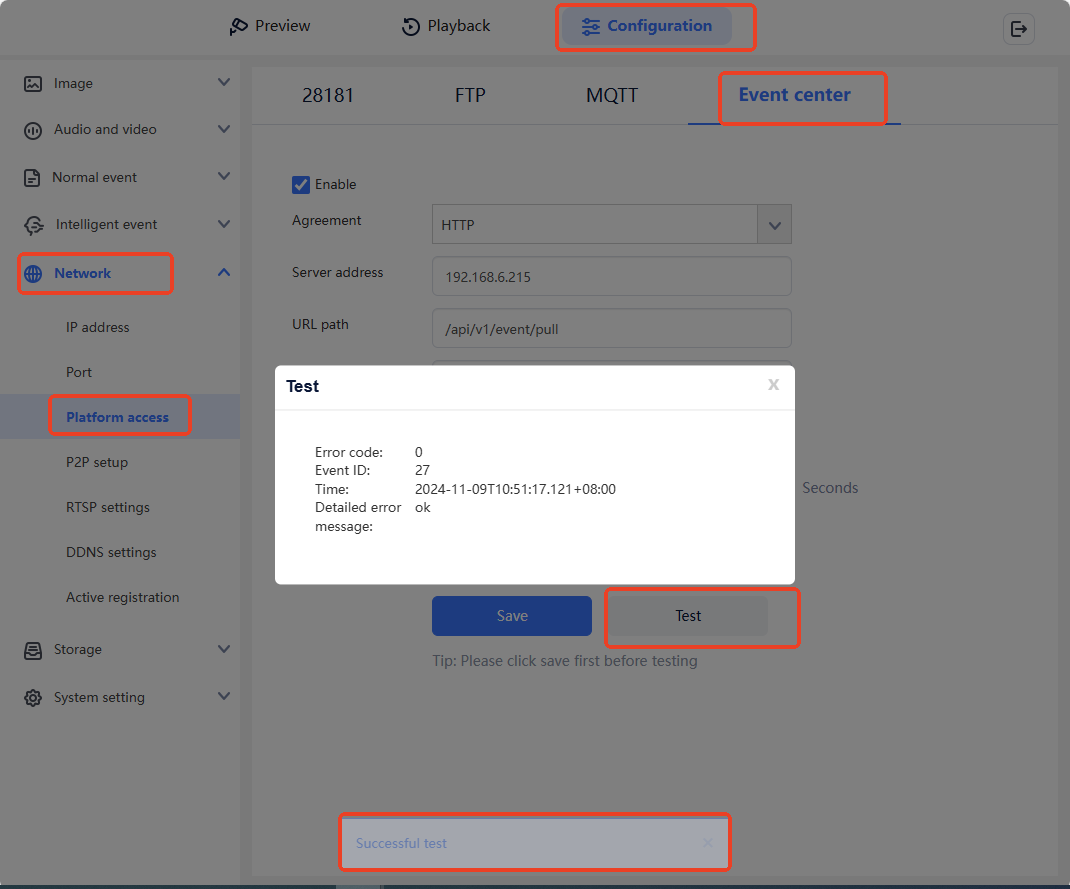This screenshot has height=889, width=1070.
Task: Click the Server address input field
Action: coord(611,277)
